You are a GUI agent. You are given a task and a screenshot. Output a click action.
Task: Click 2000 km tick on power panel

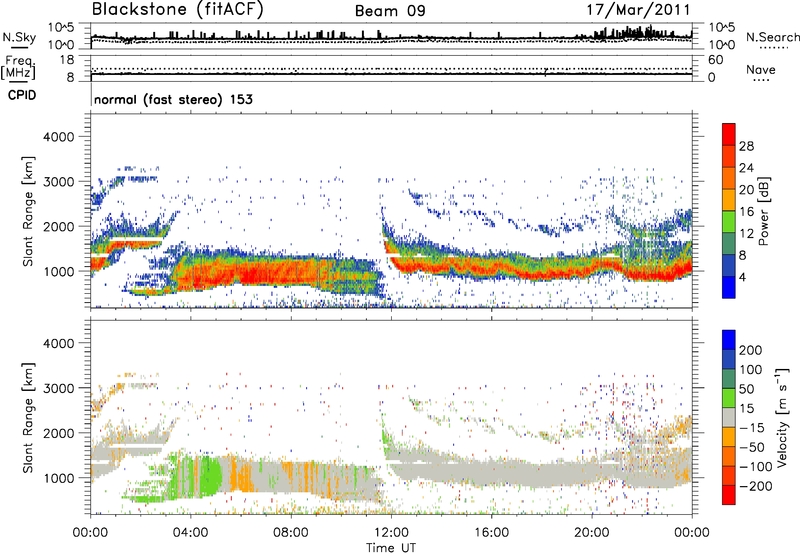[58, 226]
